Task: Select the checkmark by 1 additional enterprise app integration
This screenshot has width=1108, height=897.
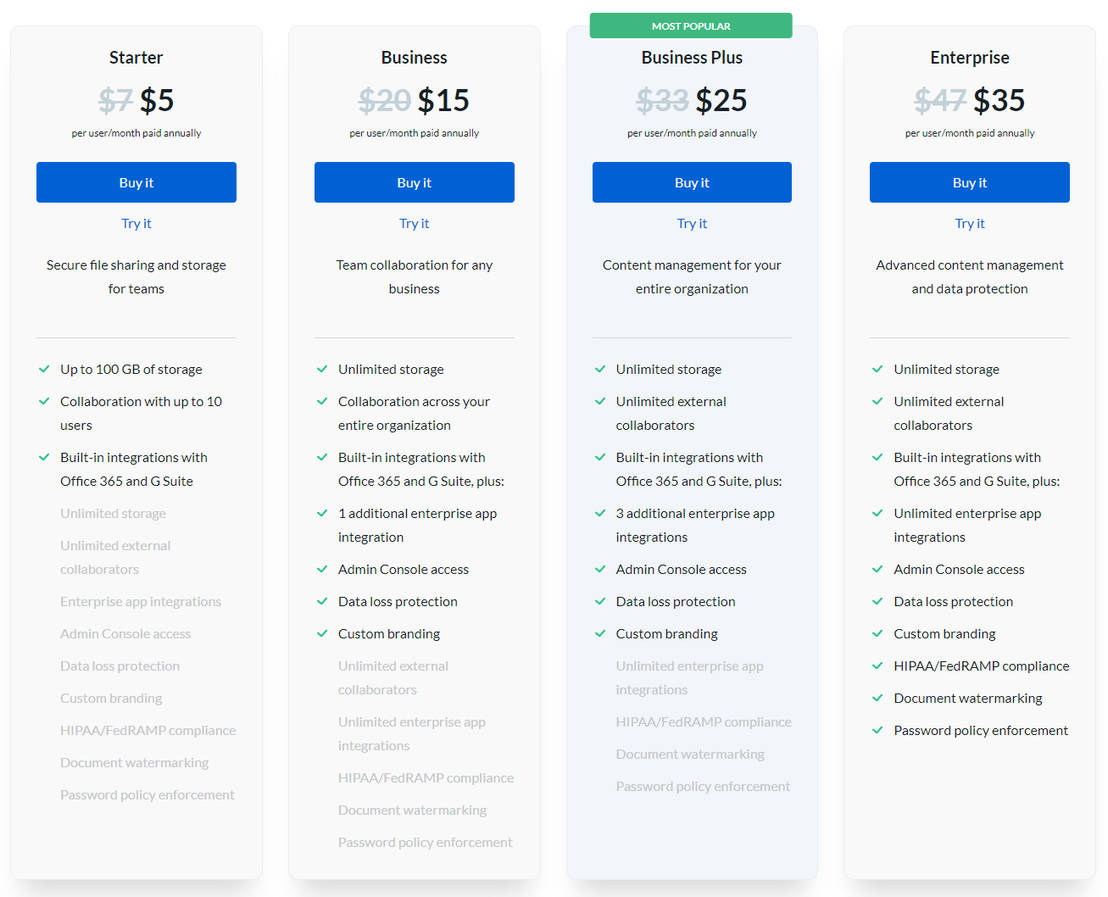Action: click(x=322, y=513)
